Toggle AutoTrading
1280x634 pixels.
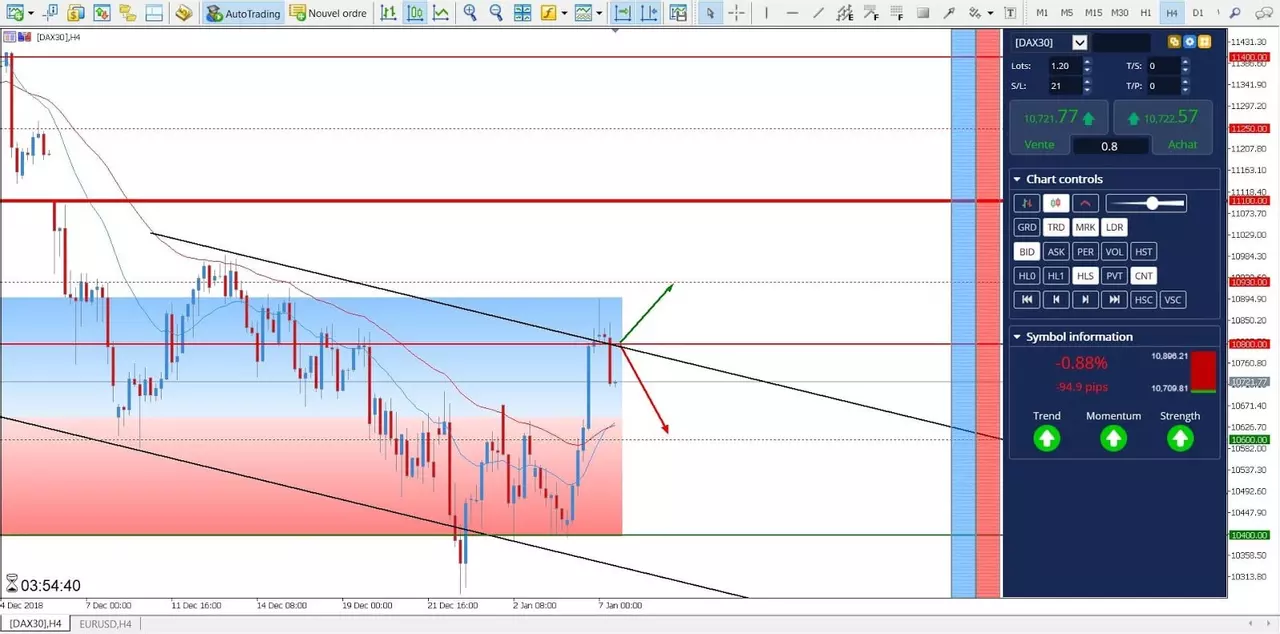point(241,13)
